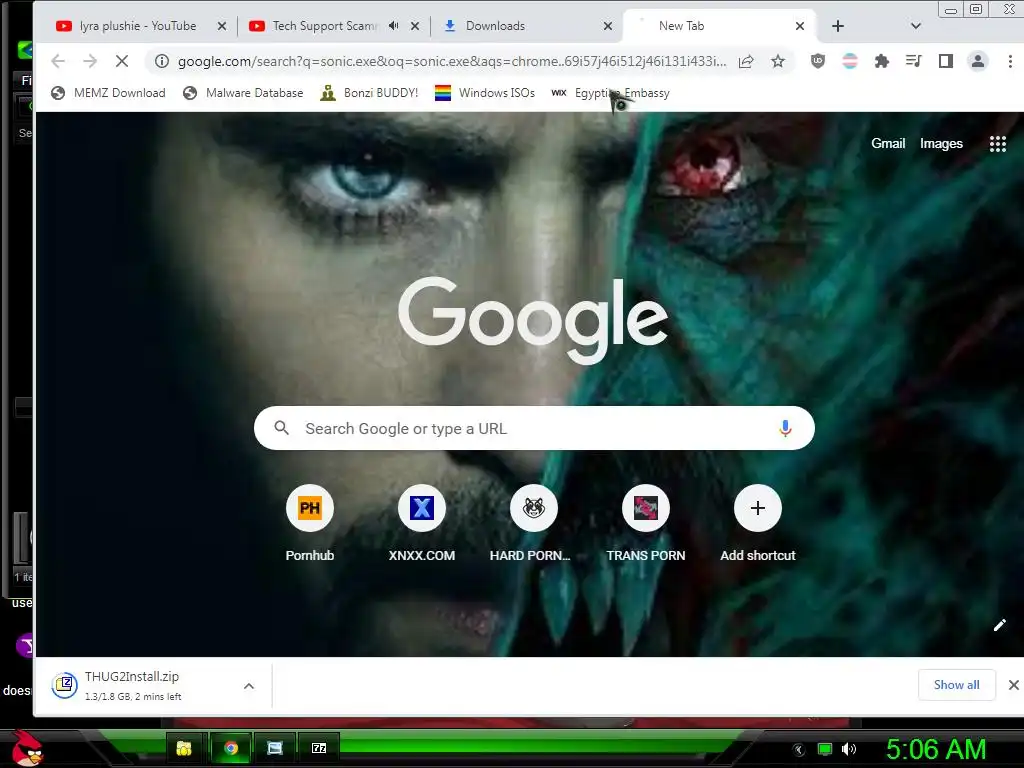Close the lyra plushie YouTube tab

(x=221, y=26)
